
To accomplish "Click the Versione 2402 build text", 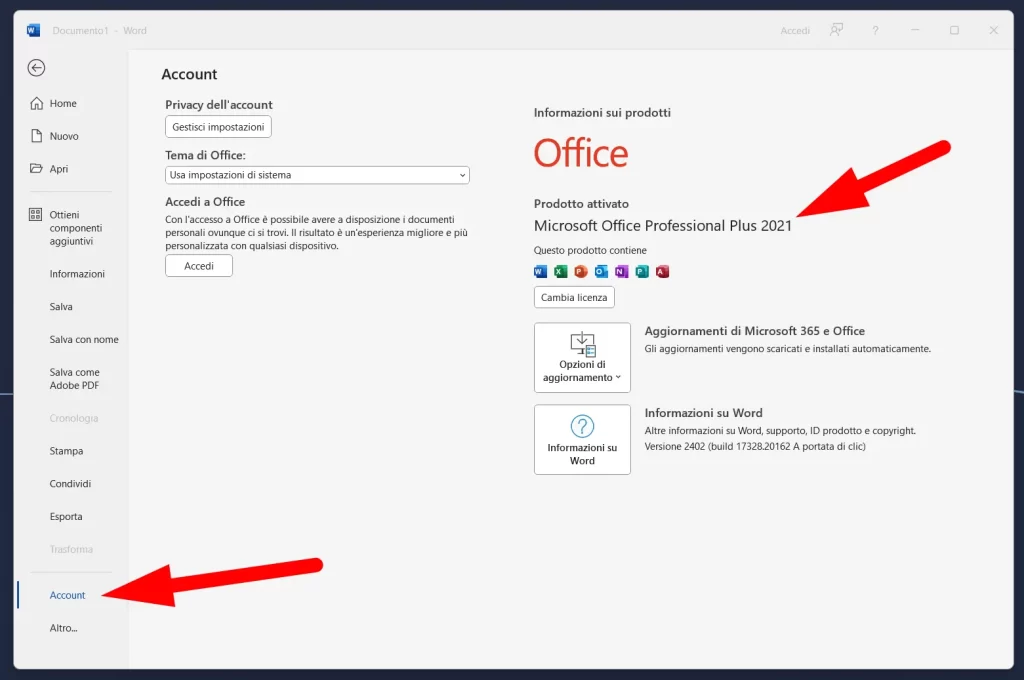I will [x=755, y=446].
